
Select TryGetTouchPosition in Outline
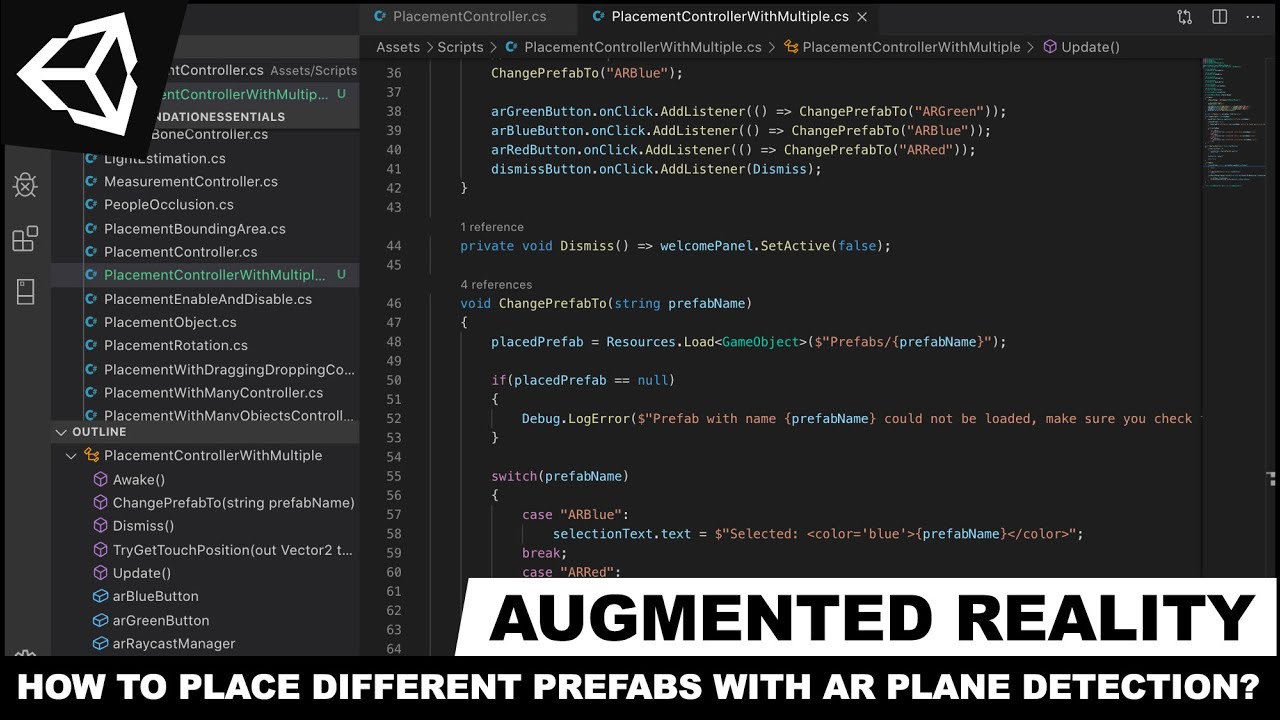click(x=232, y=549)
